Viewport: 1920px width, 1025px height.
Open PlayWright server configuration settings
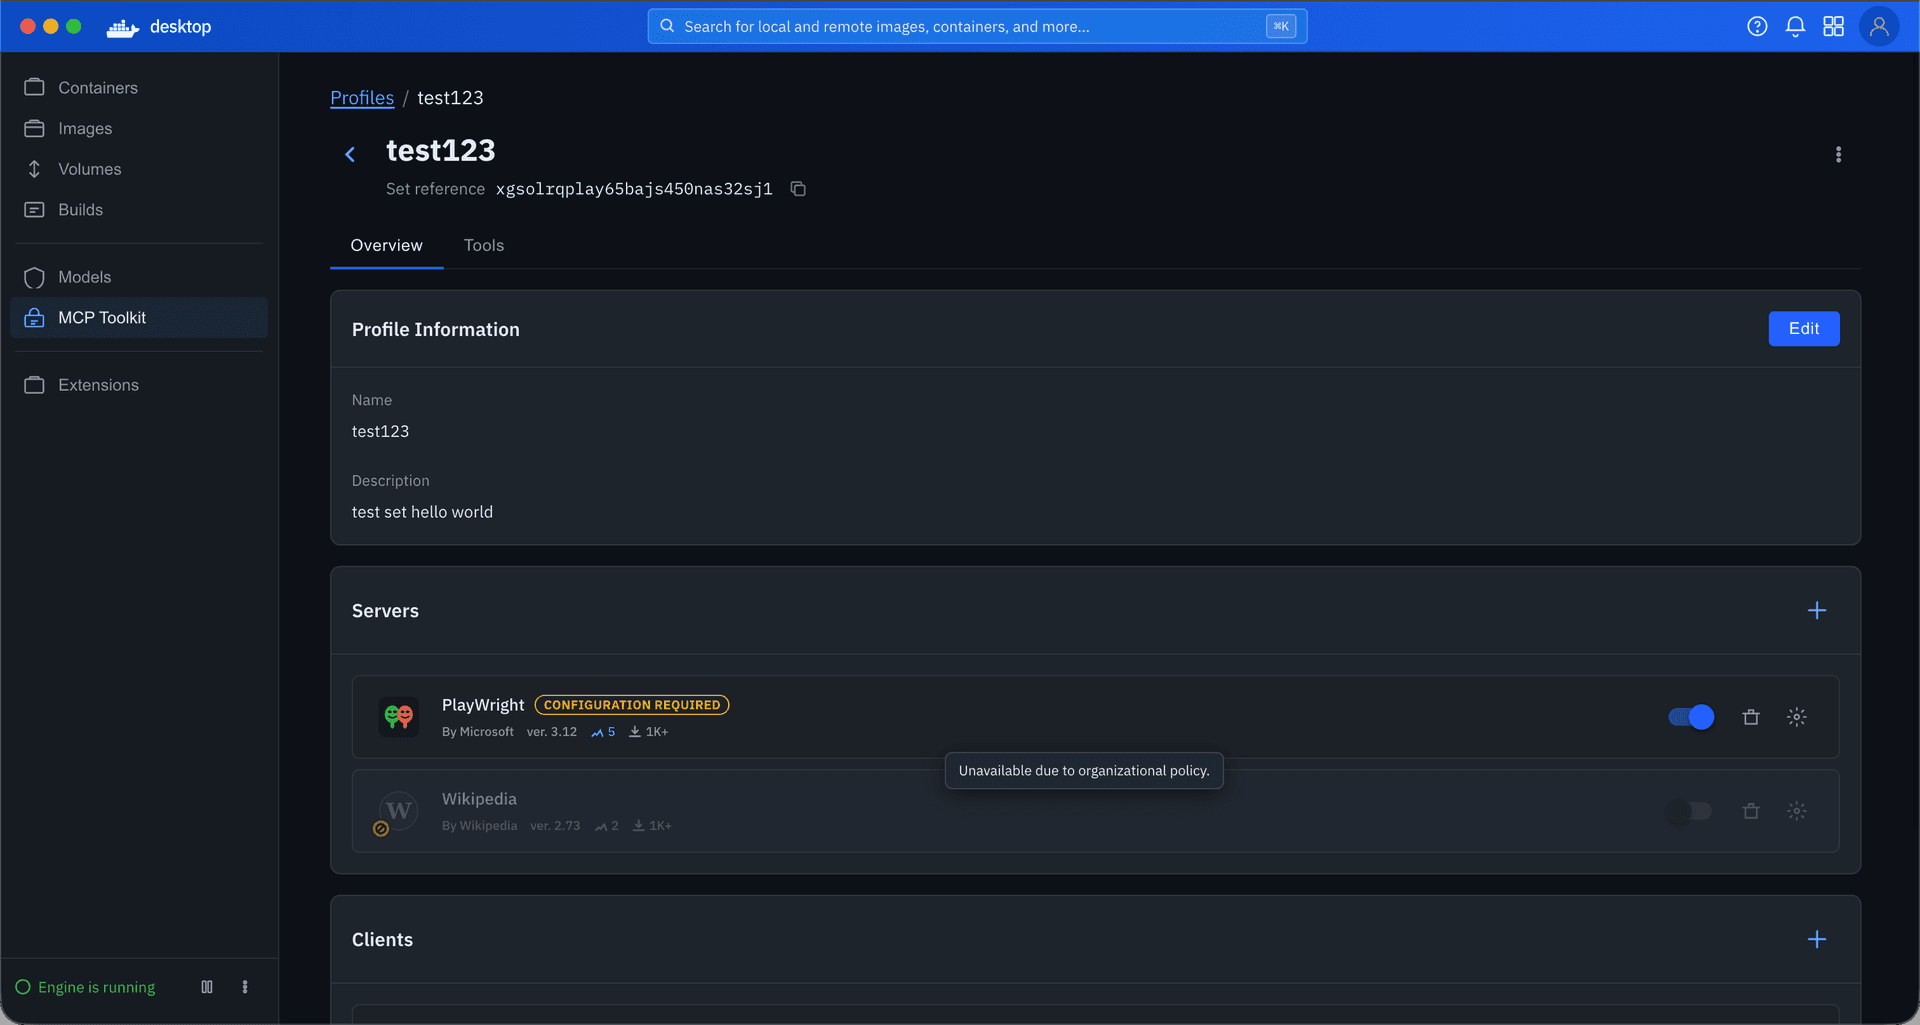point(1796,717)
